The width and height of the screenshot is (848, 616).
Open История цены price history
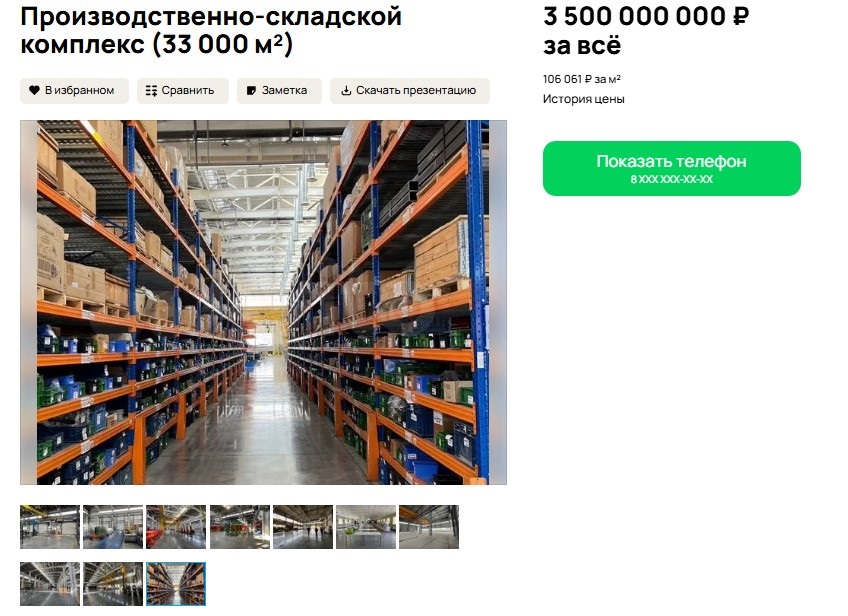coord(584,99)
